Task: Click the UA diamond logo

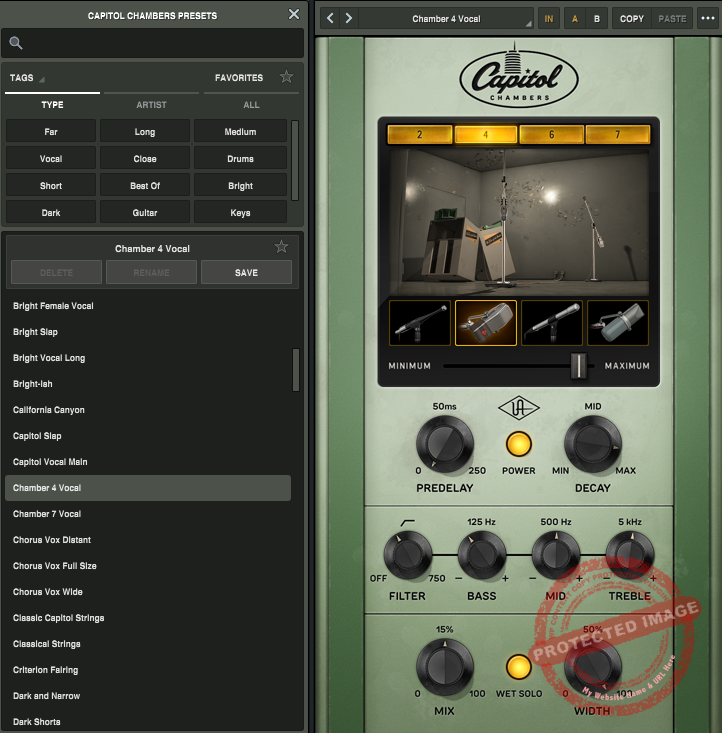Action: coord(519,408)
